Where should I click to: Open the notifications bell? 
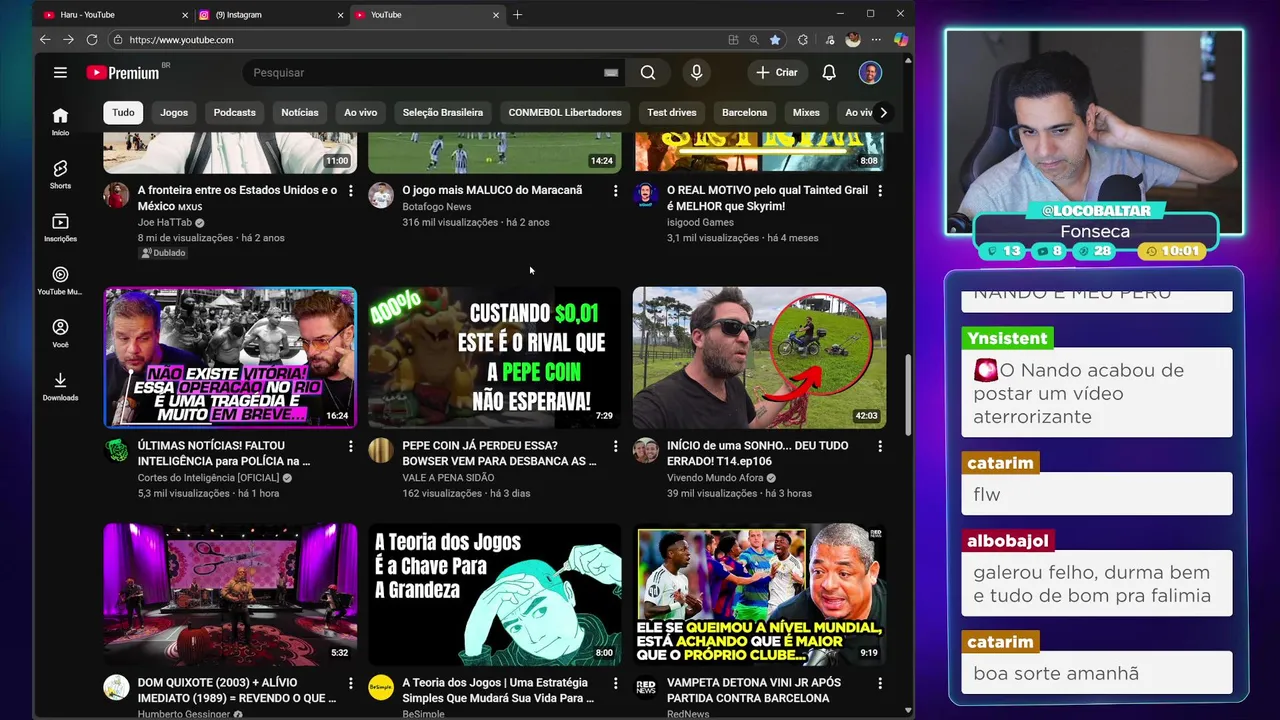pyautogui.click(x=829, y=72)
